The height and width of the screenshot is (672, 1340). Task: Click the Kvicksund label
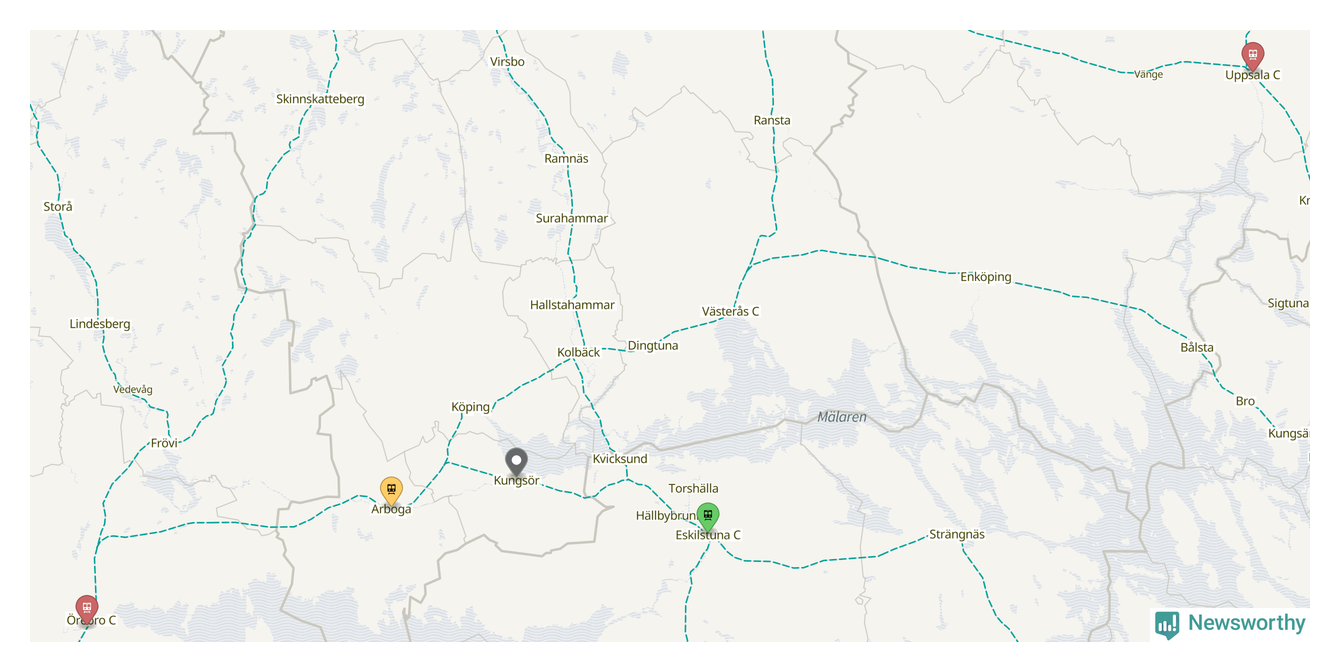pyautogui.click(x=620, y=459)
